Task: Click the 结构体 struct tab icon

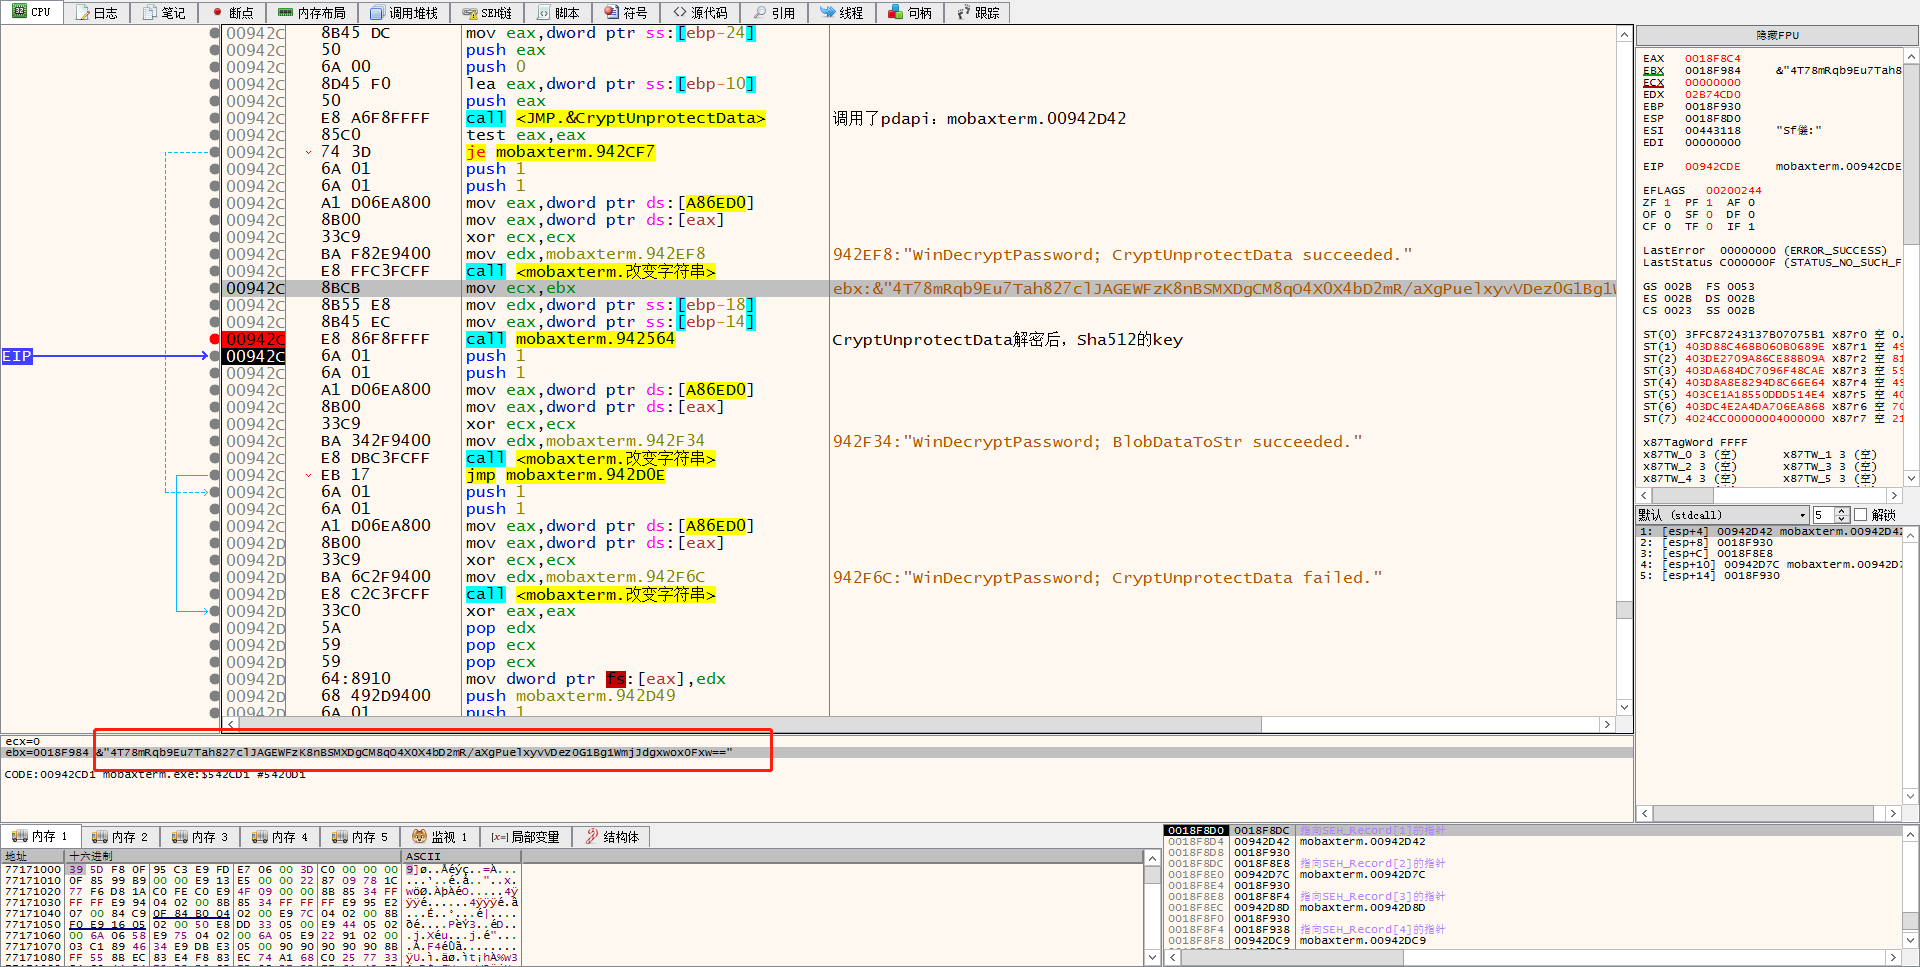Action: (592, 837)
